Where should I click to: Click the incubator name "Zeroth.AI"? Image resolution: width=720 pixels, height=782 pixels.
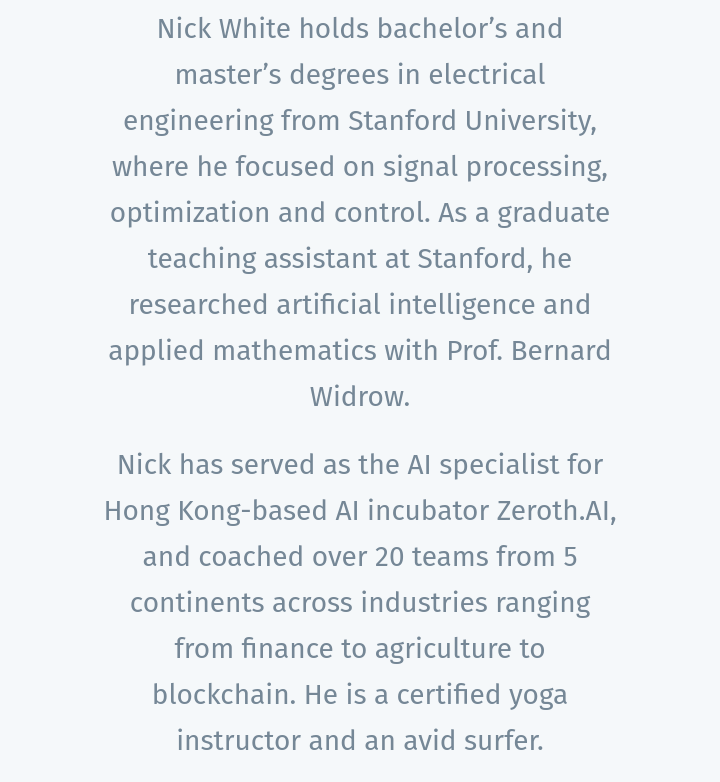(x=554, y=511)
